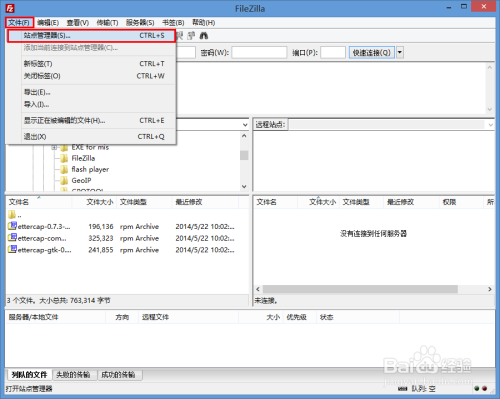Sort remote list by 权限 column

tap(461, 202)
